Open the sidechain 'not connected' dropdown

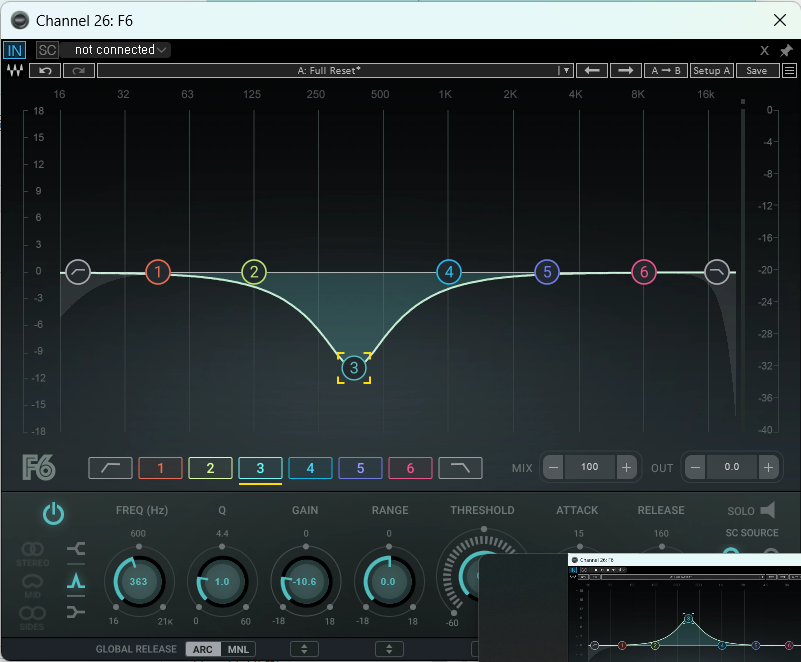115,50
